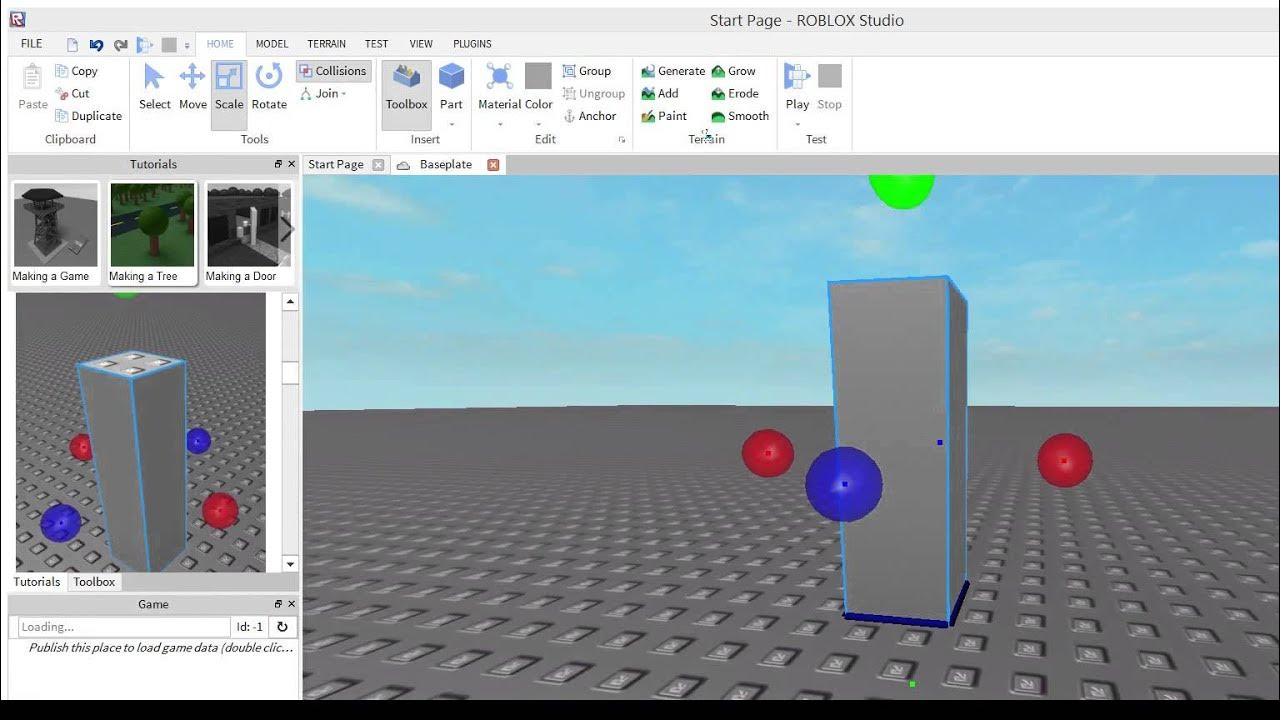The image size is (1280, 720).
Task: Choose the Add terrain tool
Action: pyautogui.click(x=660, y=93)
